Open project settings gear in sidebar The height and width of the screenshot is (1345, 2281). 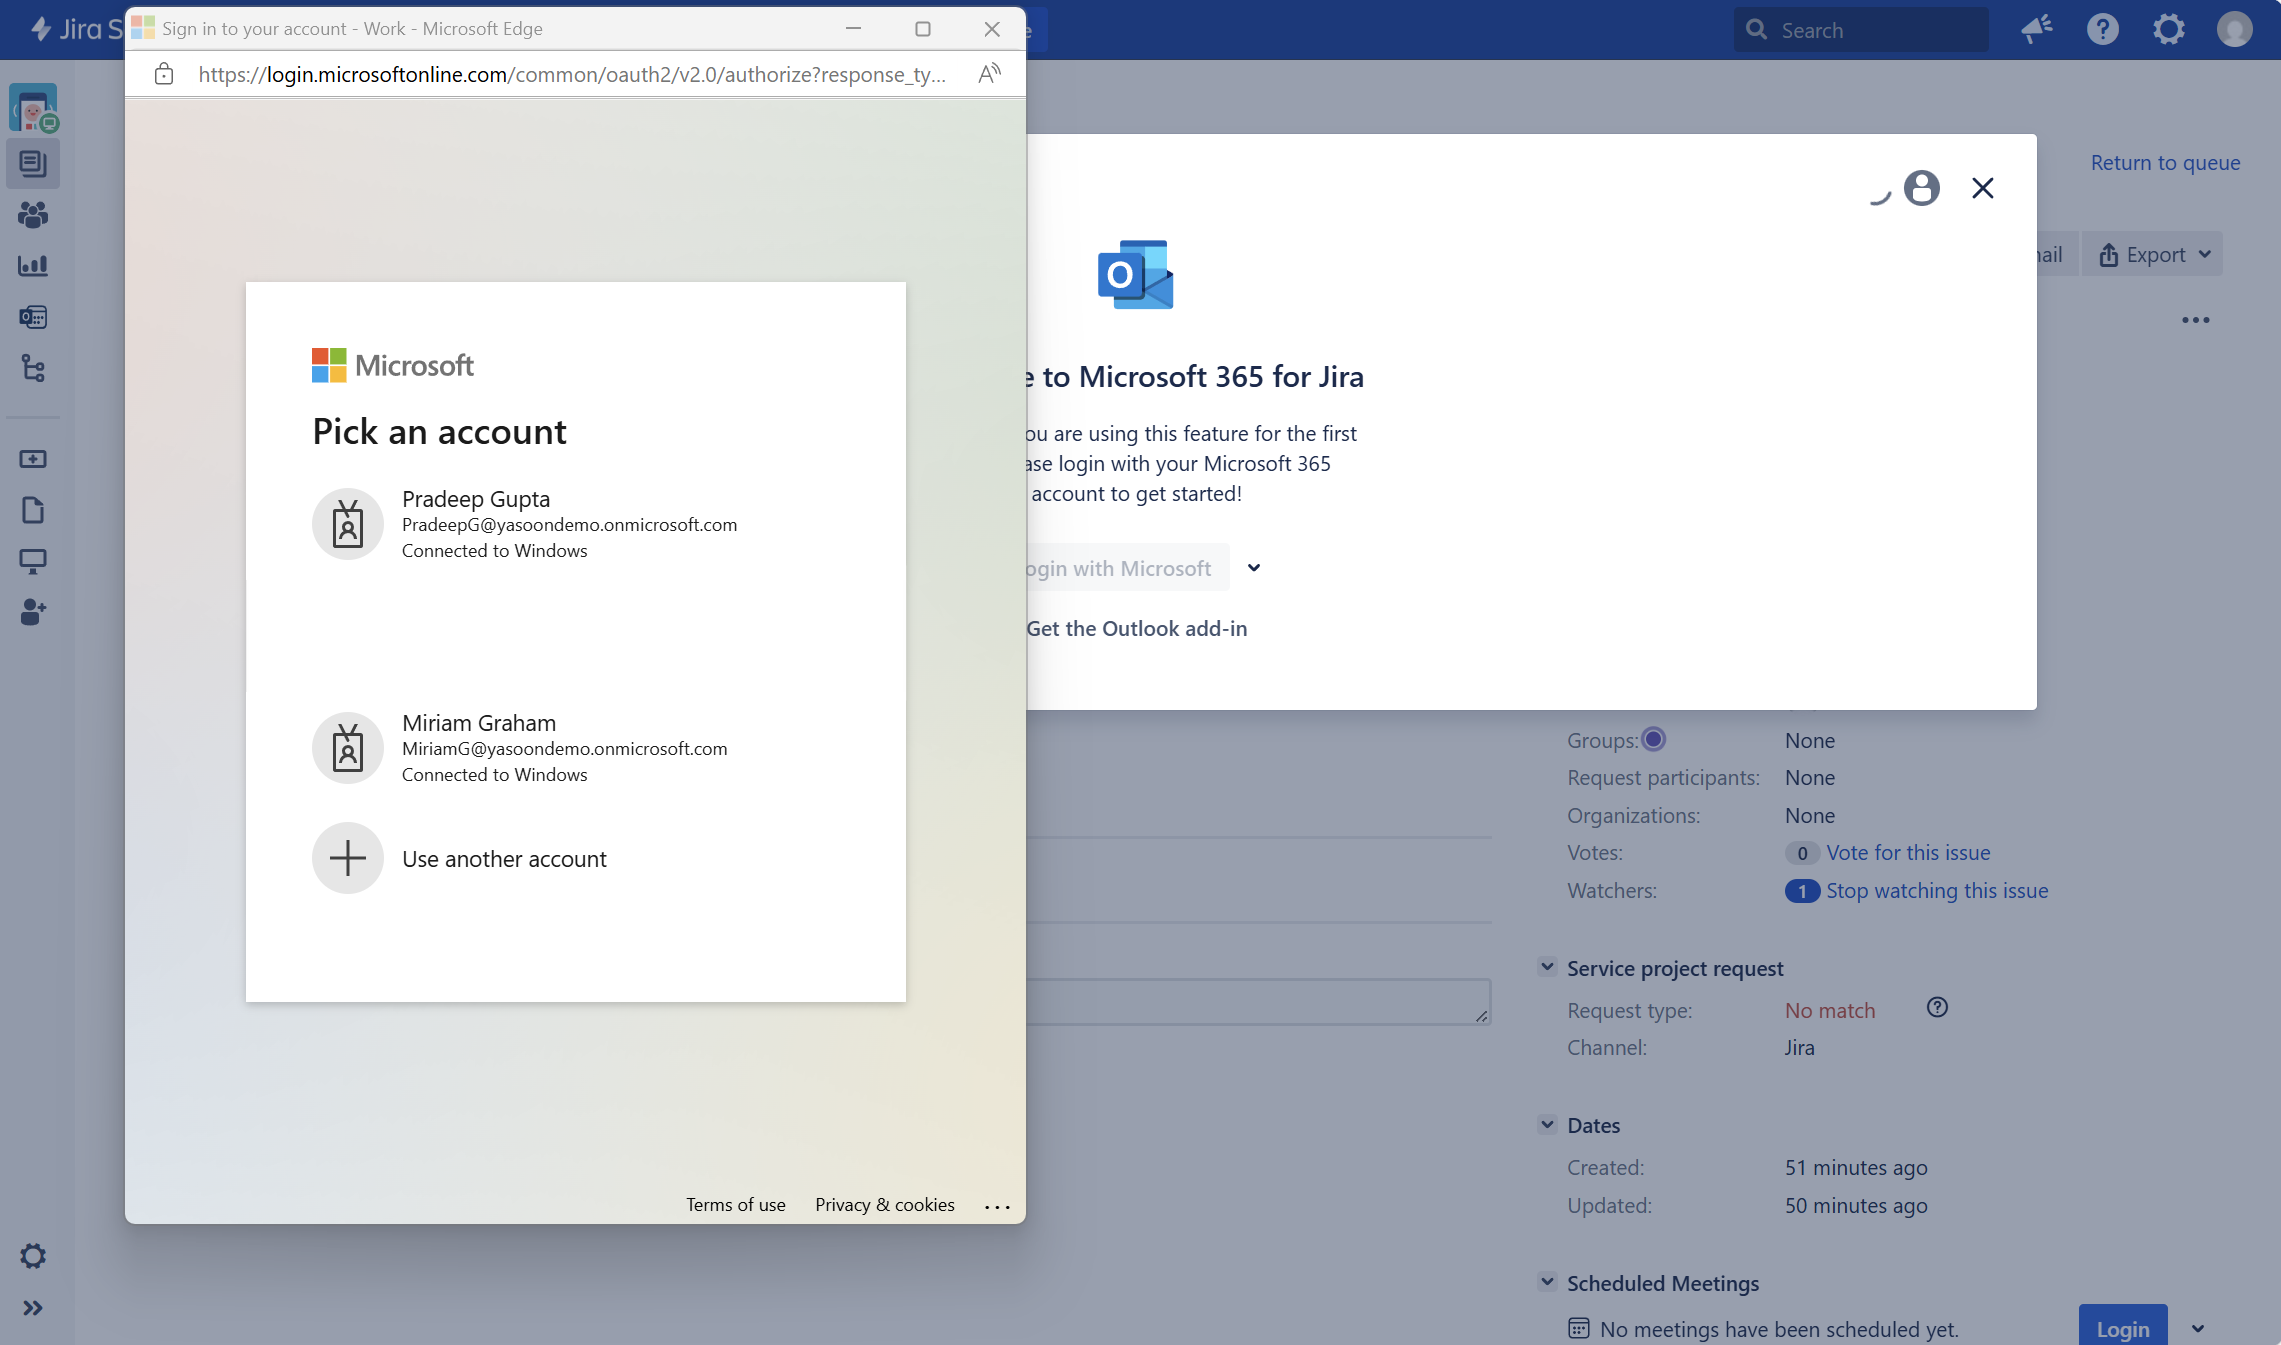[x=33, y=1256]
